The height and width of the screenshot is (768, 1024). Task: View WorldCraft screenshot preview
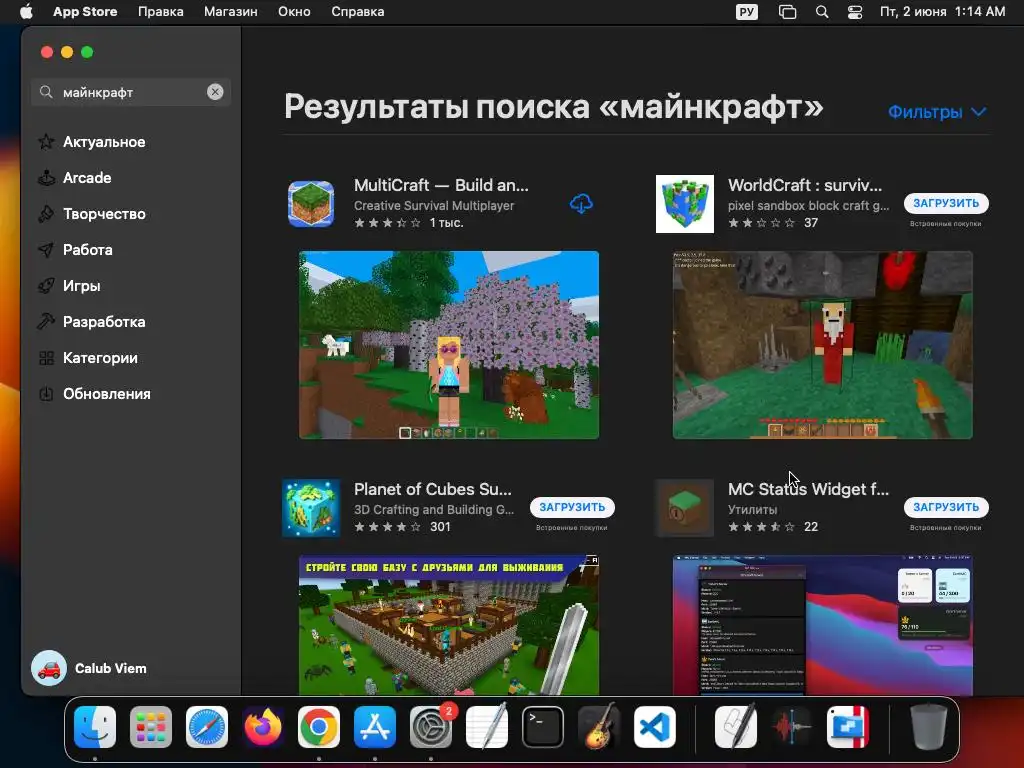[822, 345]
